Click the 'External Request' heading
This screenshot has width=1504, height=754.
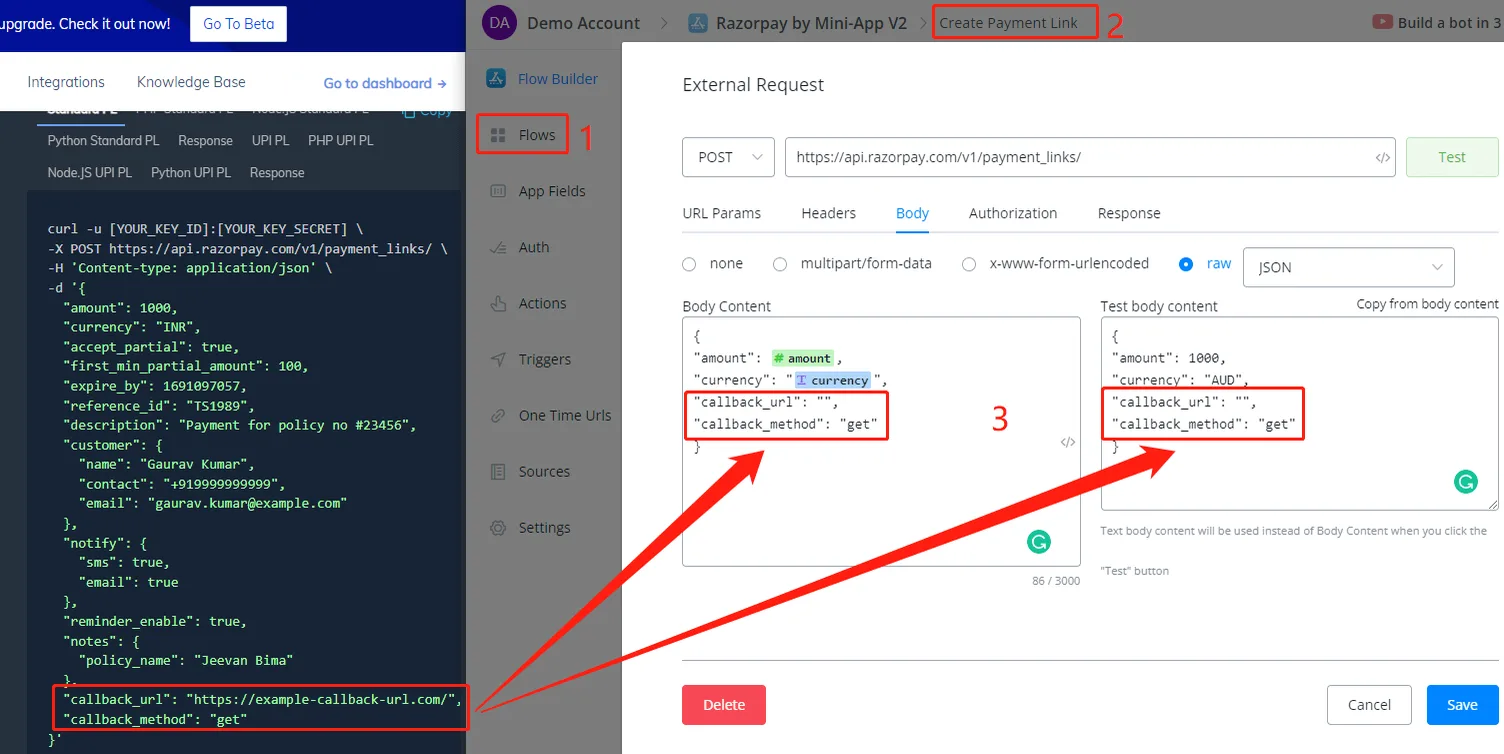[x=753, y=85]
